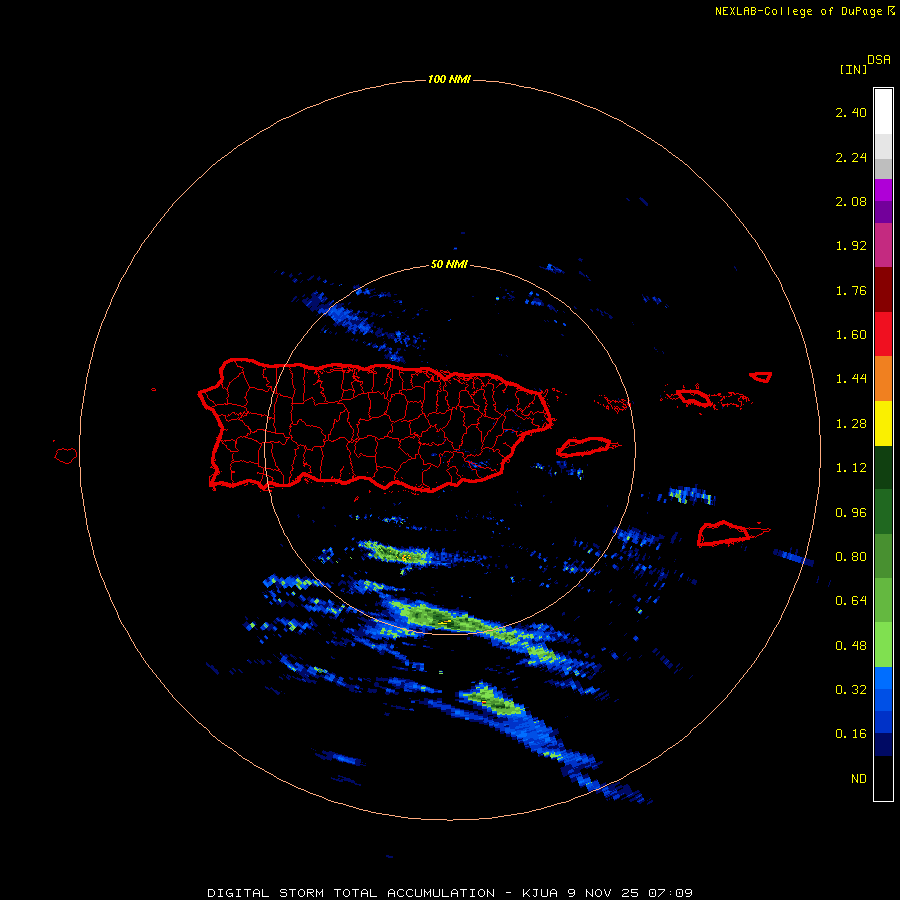Screen dimensions: 900x900
Task: Click the ND no-data label
Action: click(859, 779)
